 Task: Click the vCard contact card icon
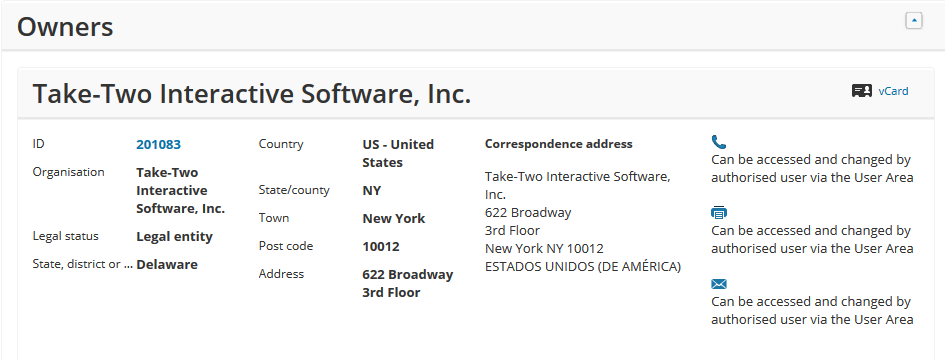[x=861, y=91]
